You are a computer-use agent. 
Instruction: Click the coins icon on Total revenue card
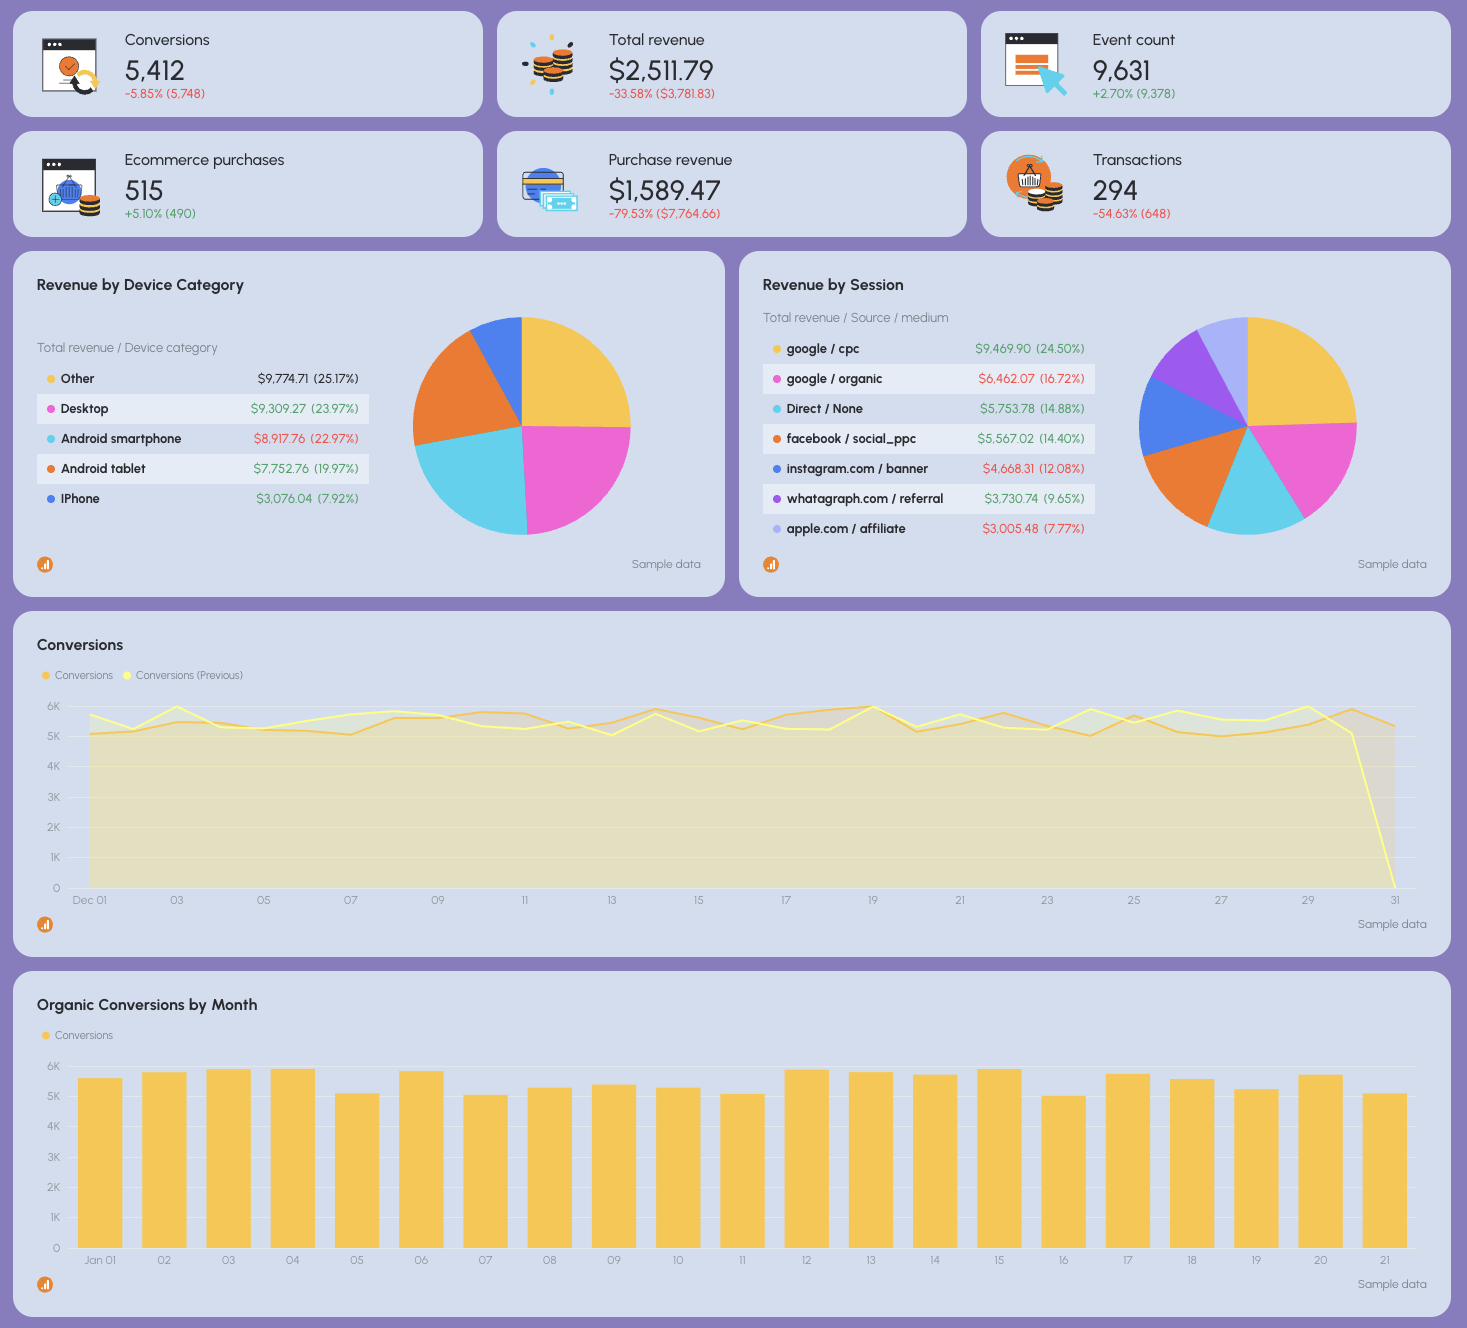(551, 64)
